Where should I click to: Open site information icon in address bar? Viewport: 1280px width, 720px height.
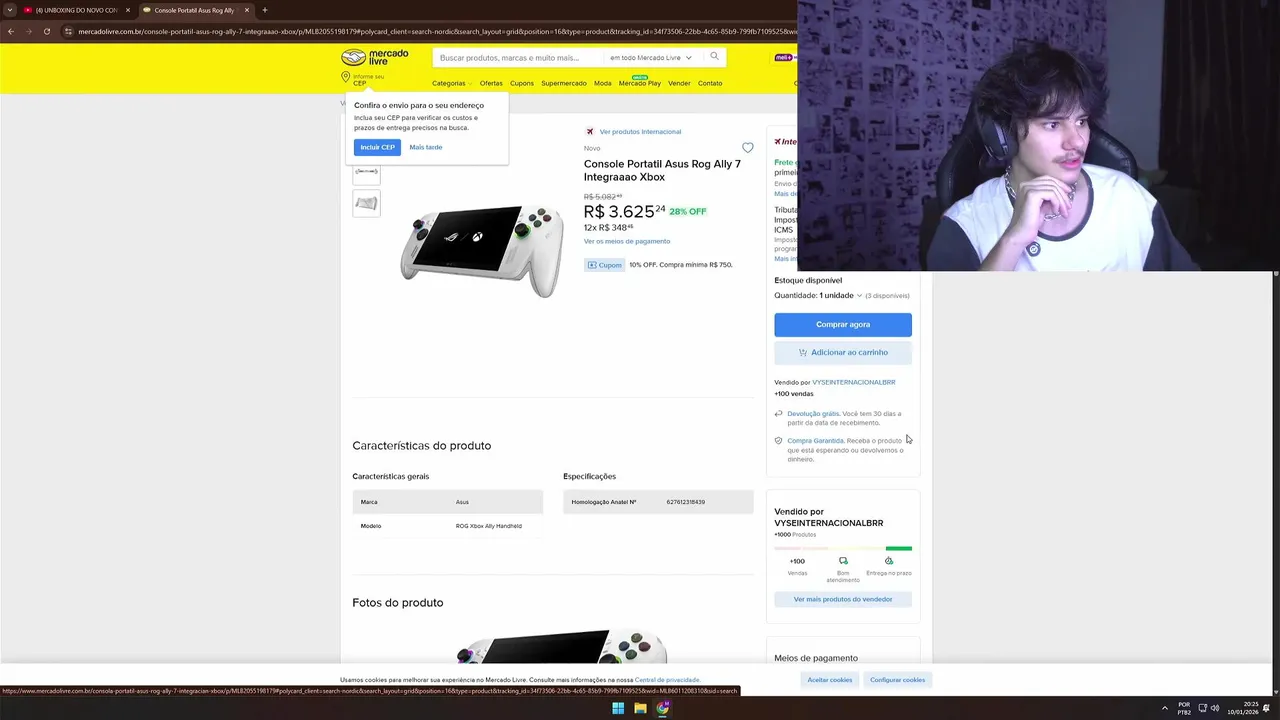coord(68,31)
